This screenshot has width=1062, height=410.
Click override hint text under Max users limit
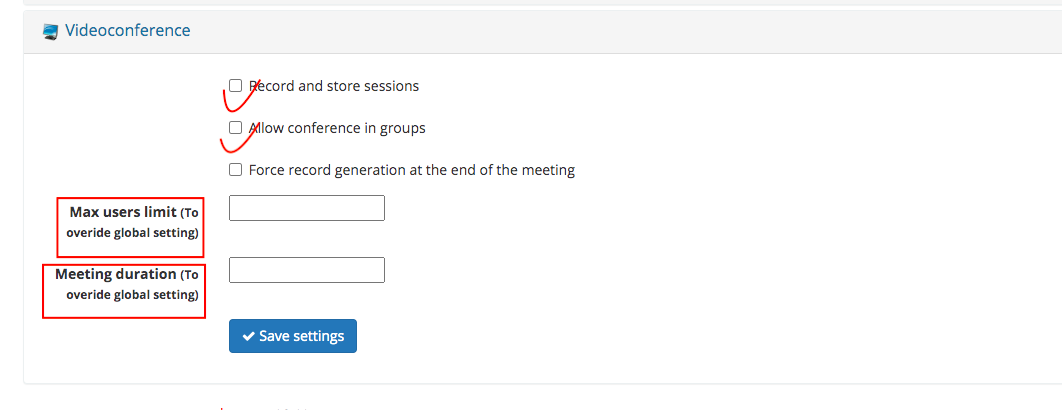click(x=133, y=233)
